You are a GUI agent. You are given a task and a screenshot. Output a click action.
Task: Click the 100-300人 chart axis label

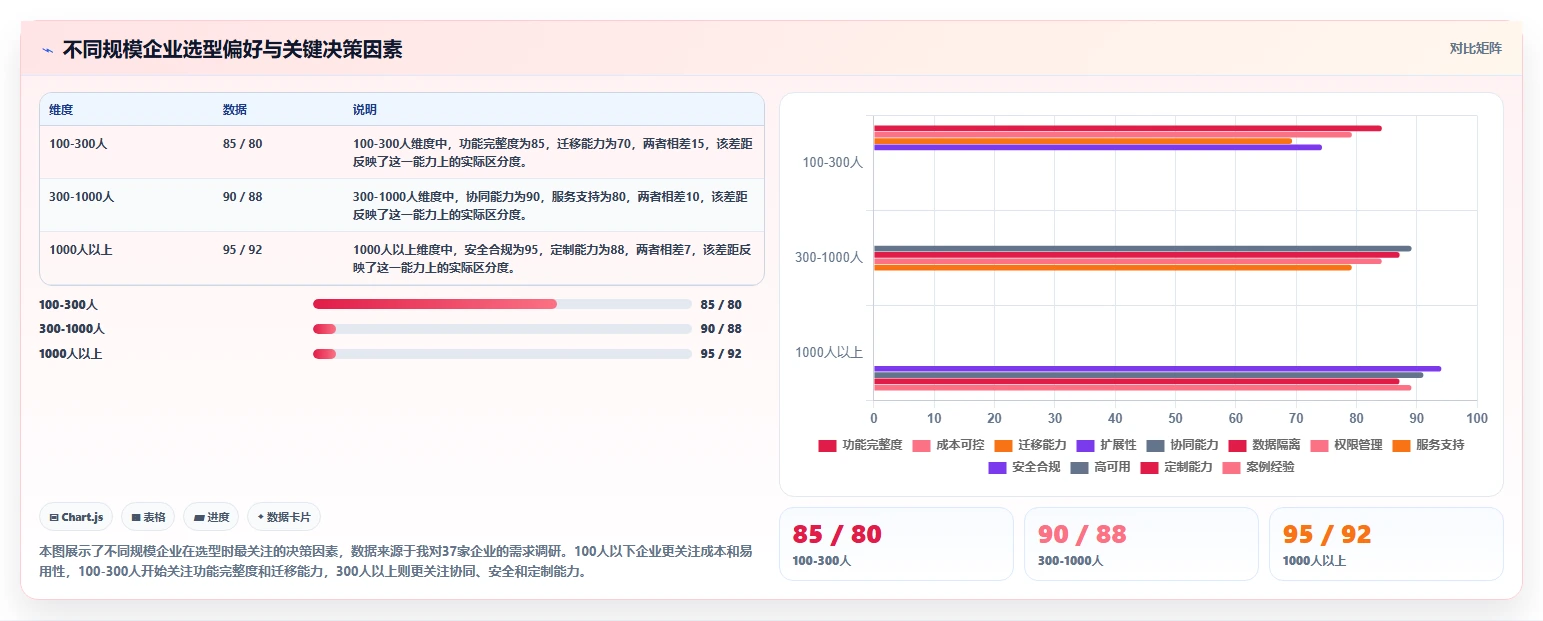point(832,162)
